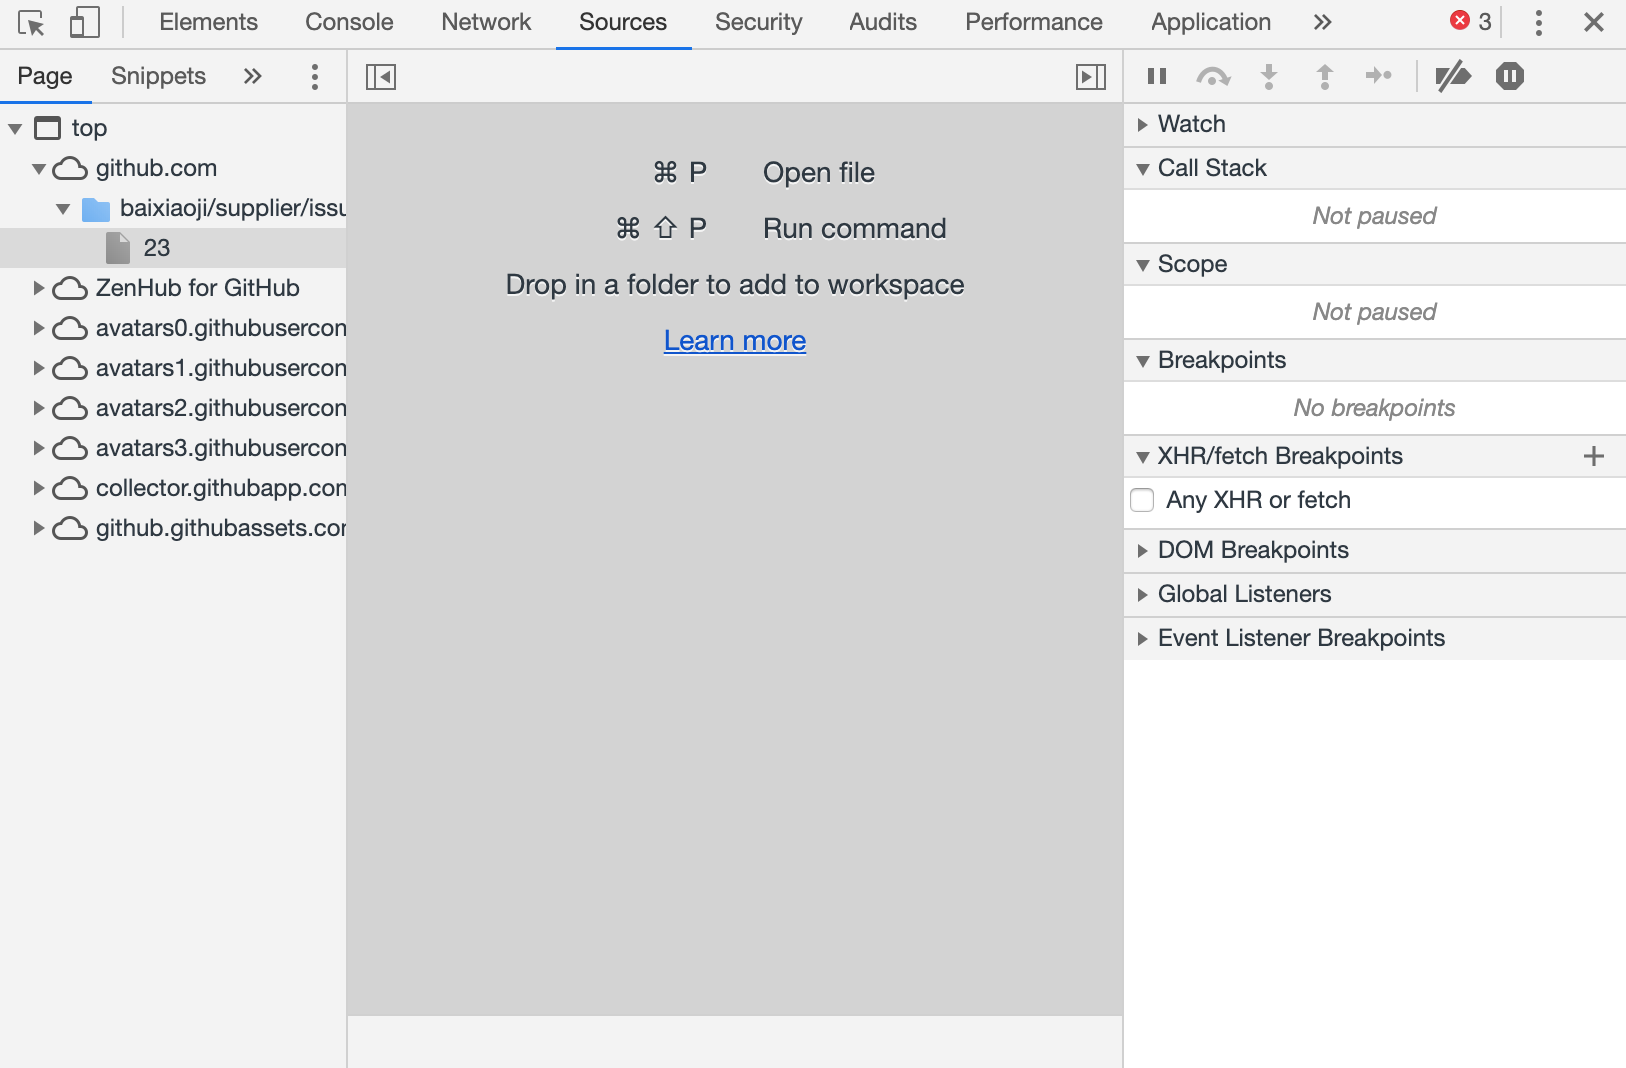Image resolution: width=1626 pixels, height=1068 pixels.
Task: Step out of current function
Action: (1325, 76)
